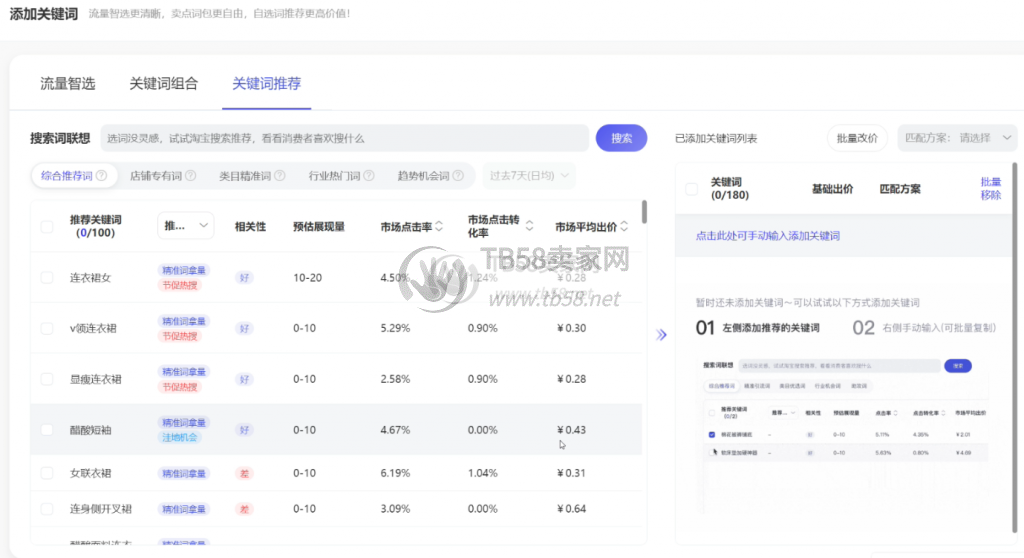The width and height of the screenshot is (1024, 558).
Task: Tick select-all checkbox in added 关键词 list
Action: coord(692,188)
